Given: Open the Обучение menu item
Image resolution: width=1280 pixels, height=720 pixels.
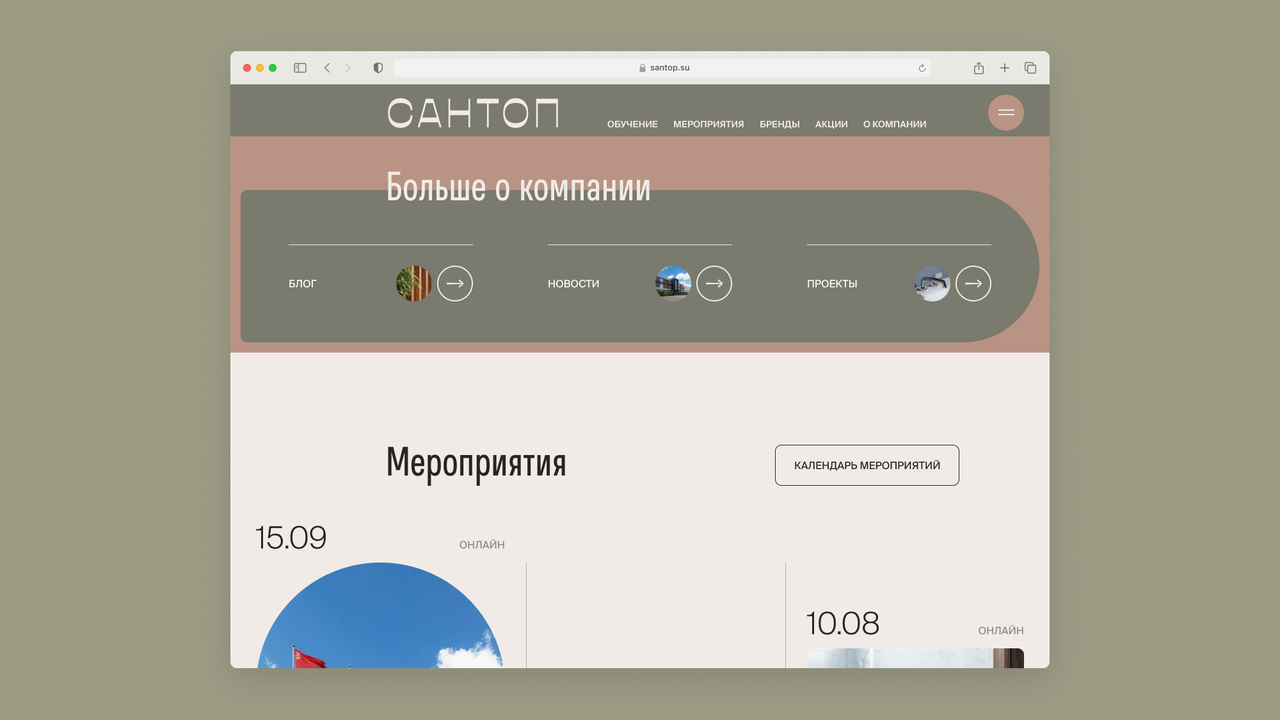Looking at the screenshot, I should pyautogui.click(x=632, y=125).
